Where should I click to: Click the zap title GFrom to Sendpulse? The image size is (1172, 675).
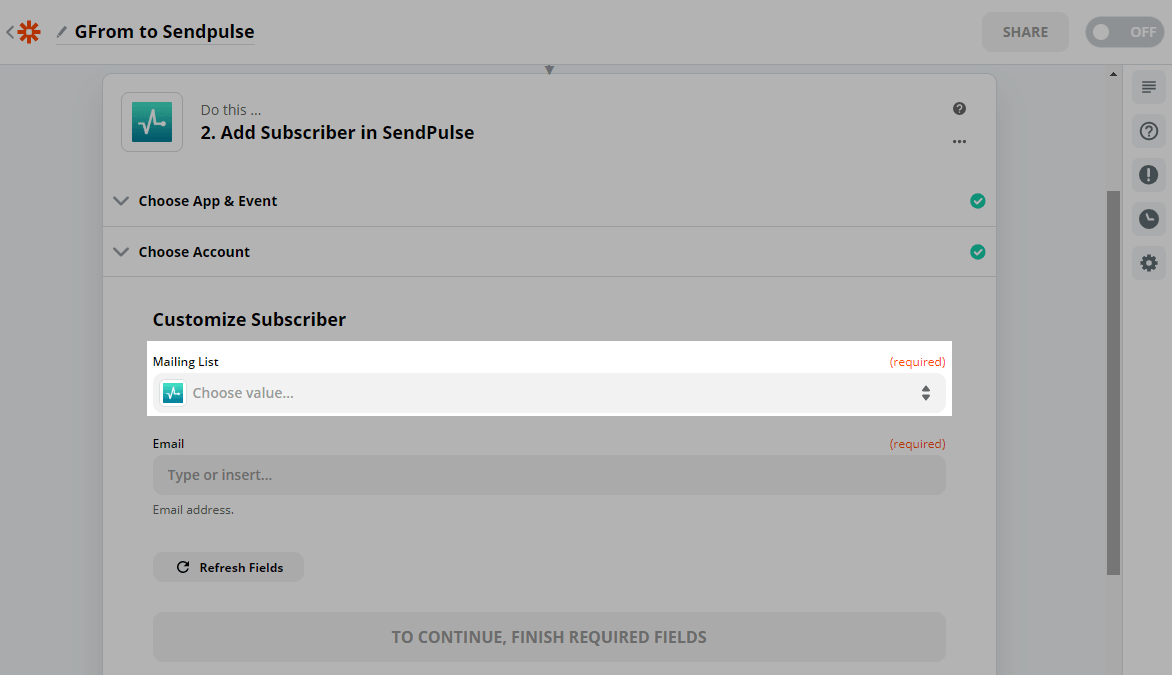pos(164,32)
